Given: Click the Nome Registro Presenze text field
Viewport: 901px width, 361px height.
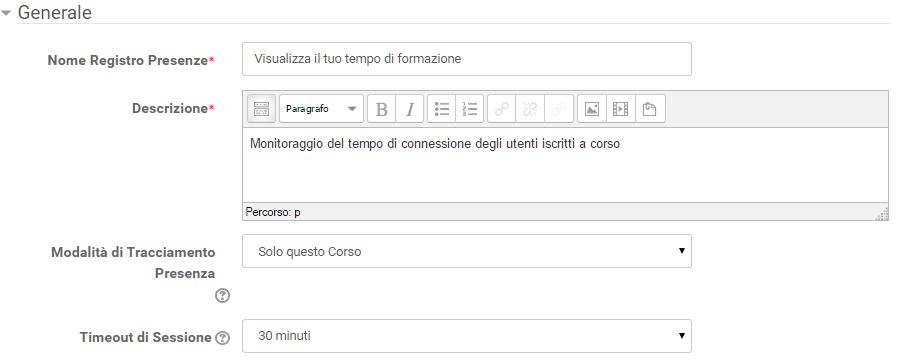Looking at the screenshot, I should (467, 59).
